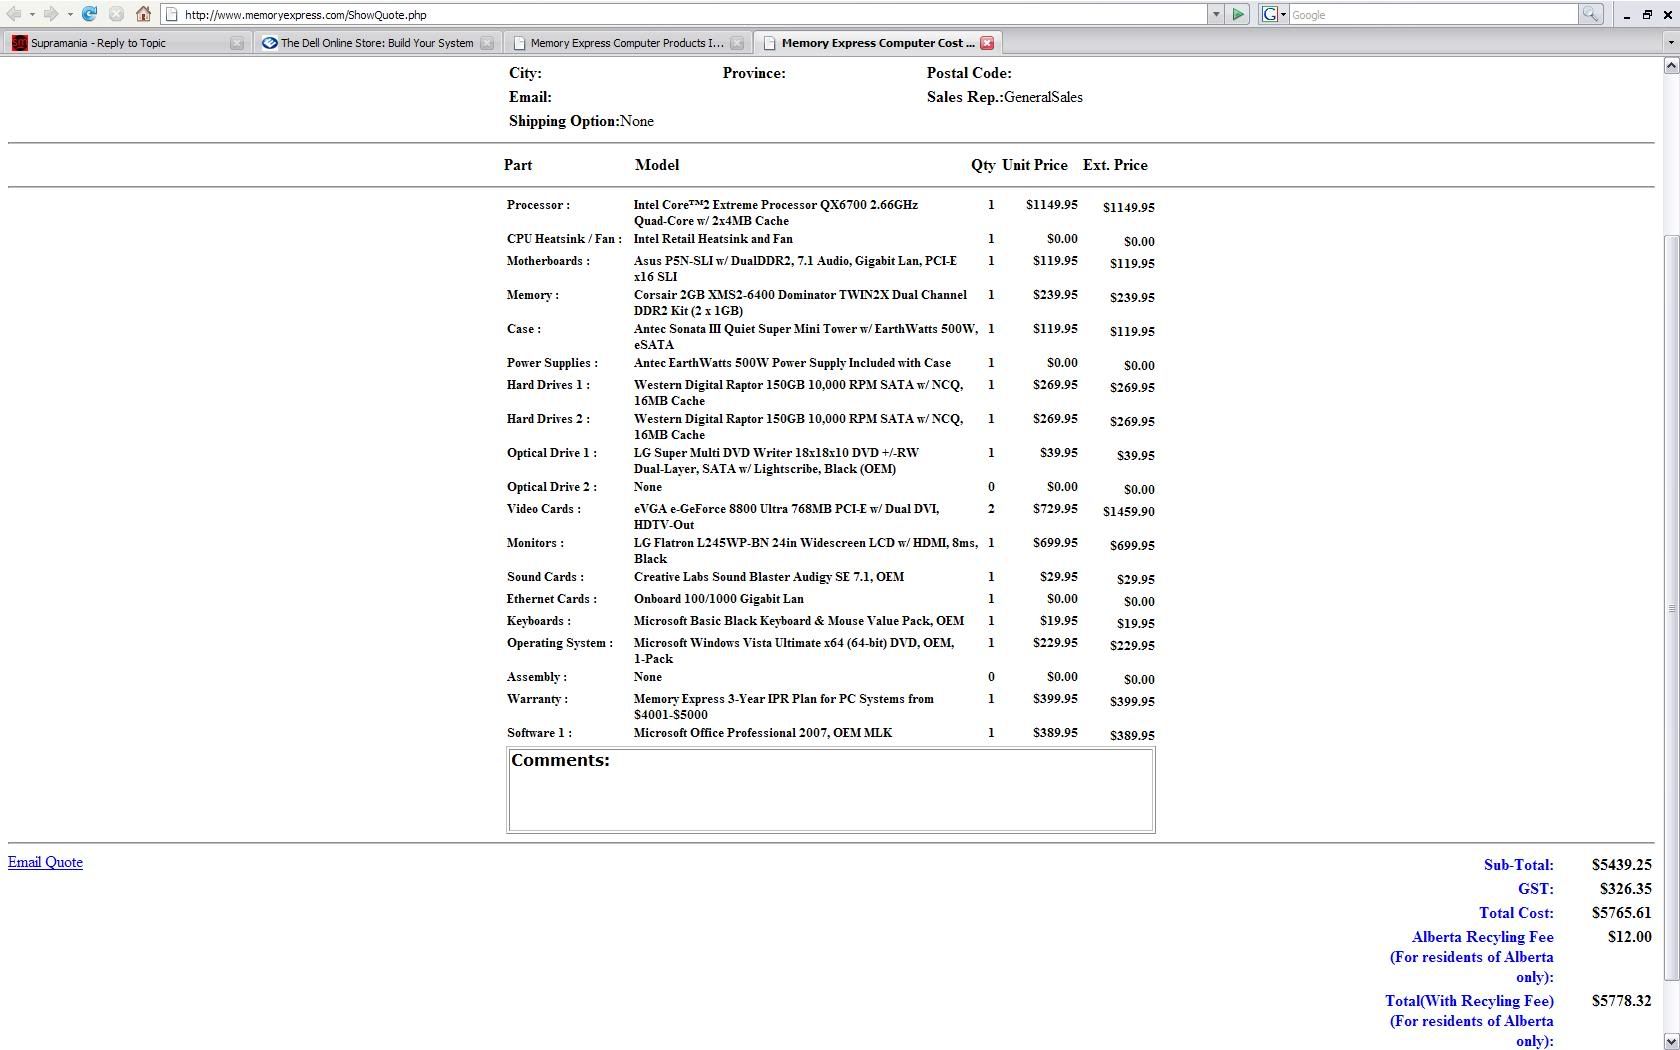
Task: Click the LG Super Multi DVD Writer text
Action: coord(776,461)
